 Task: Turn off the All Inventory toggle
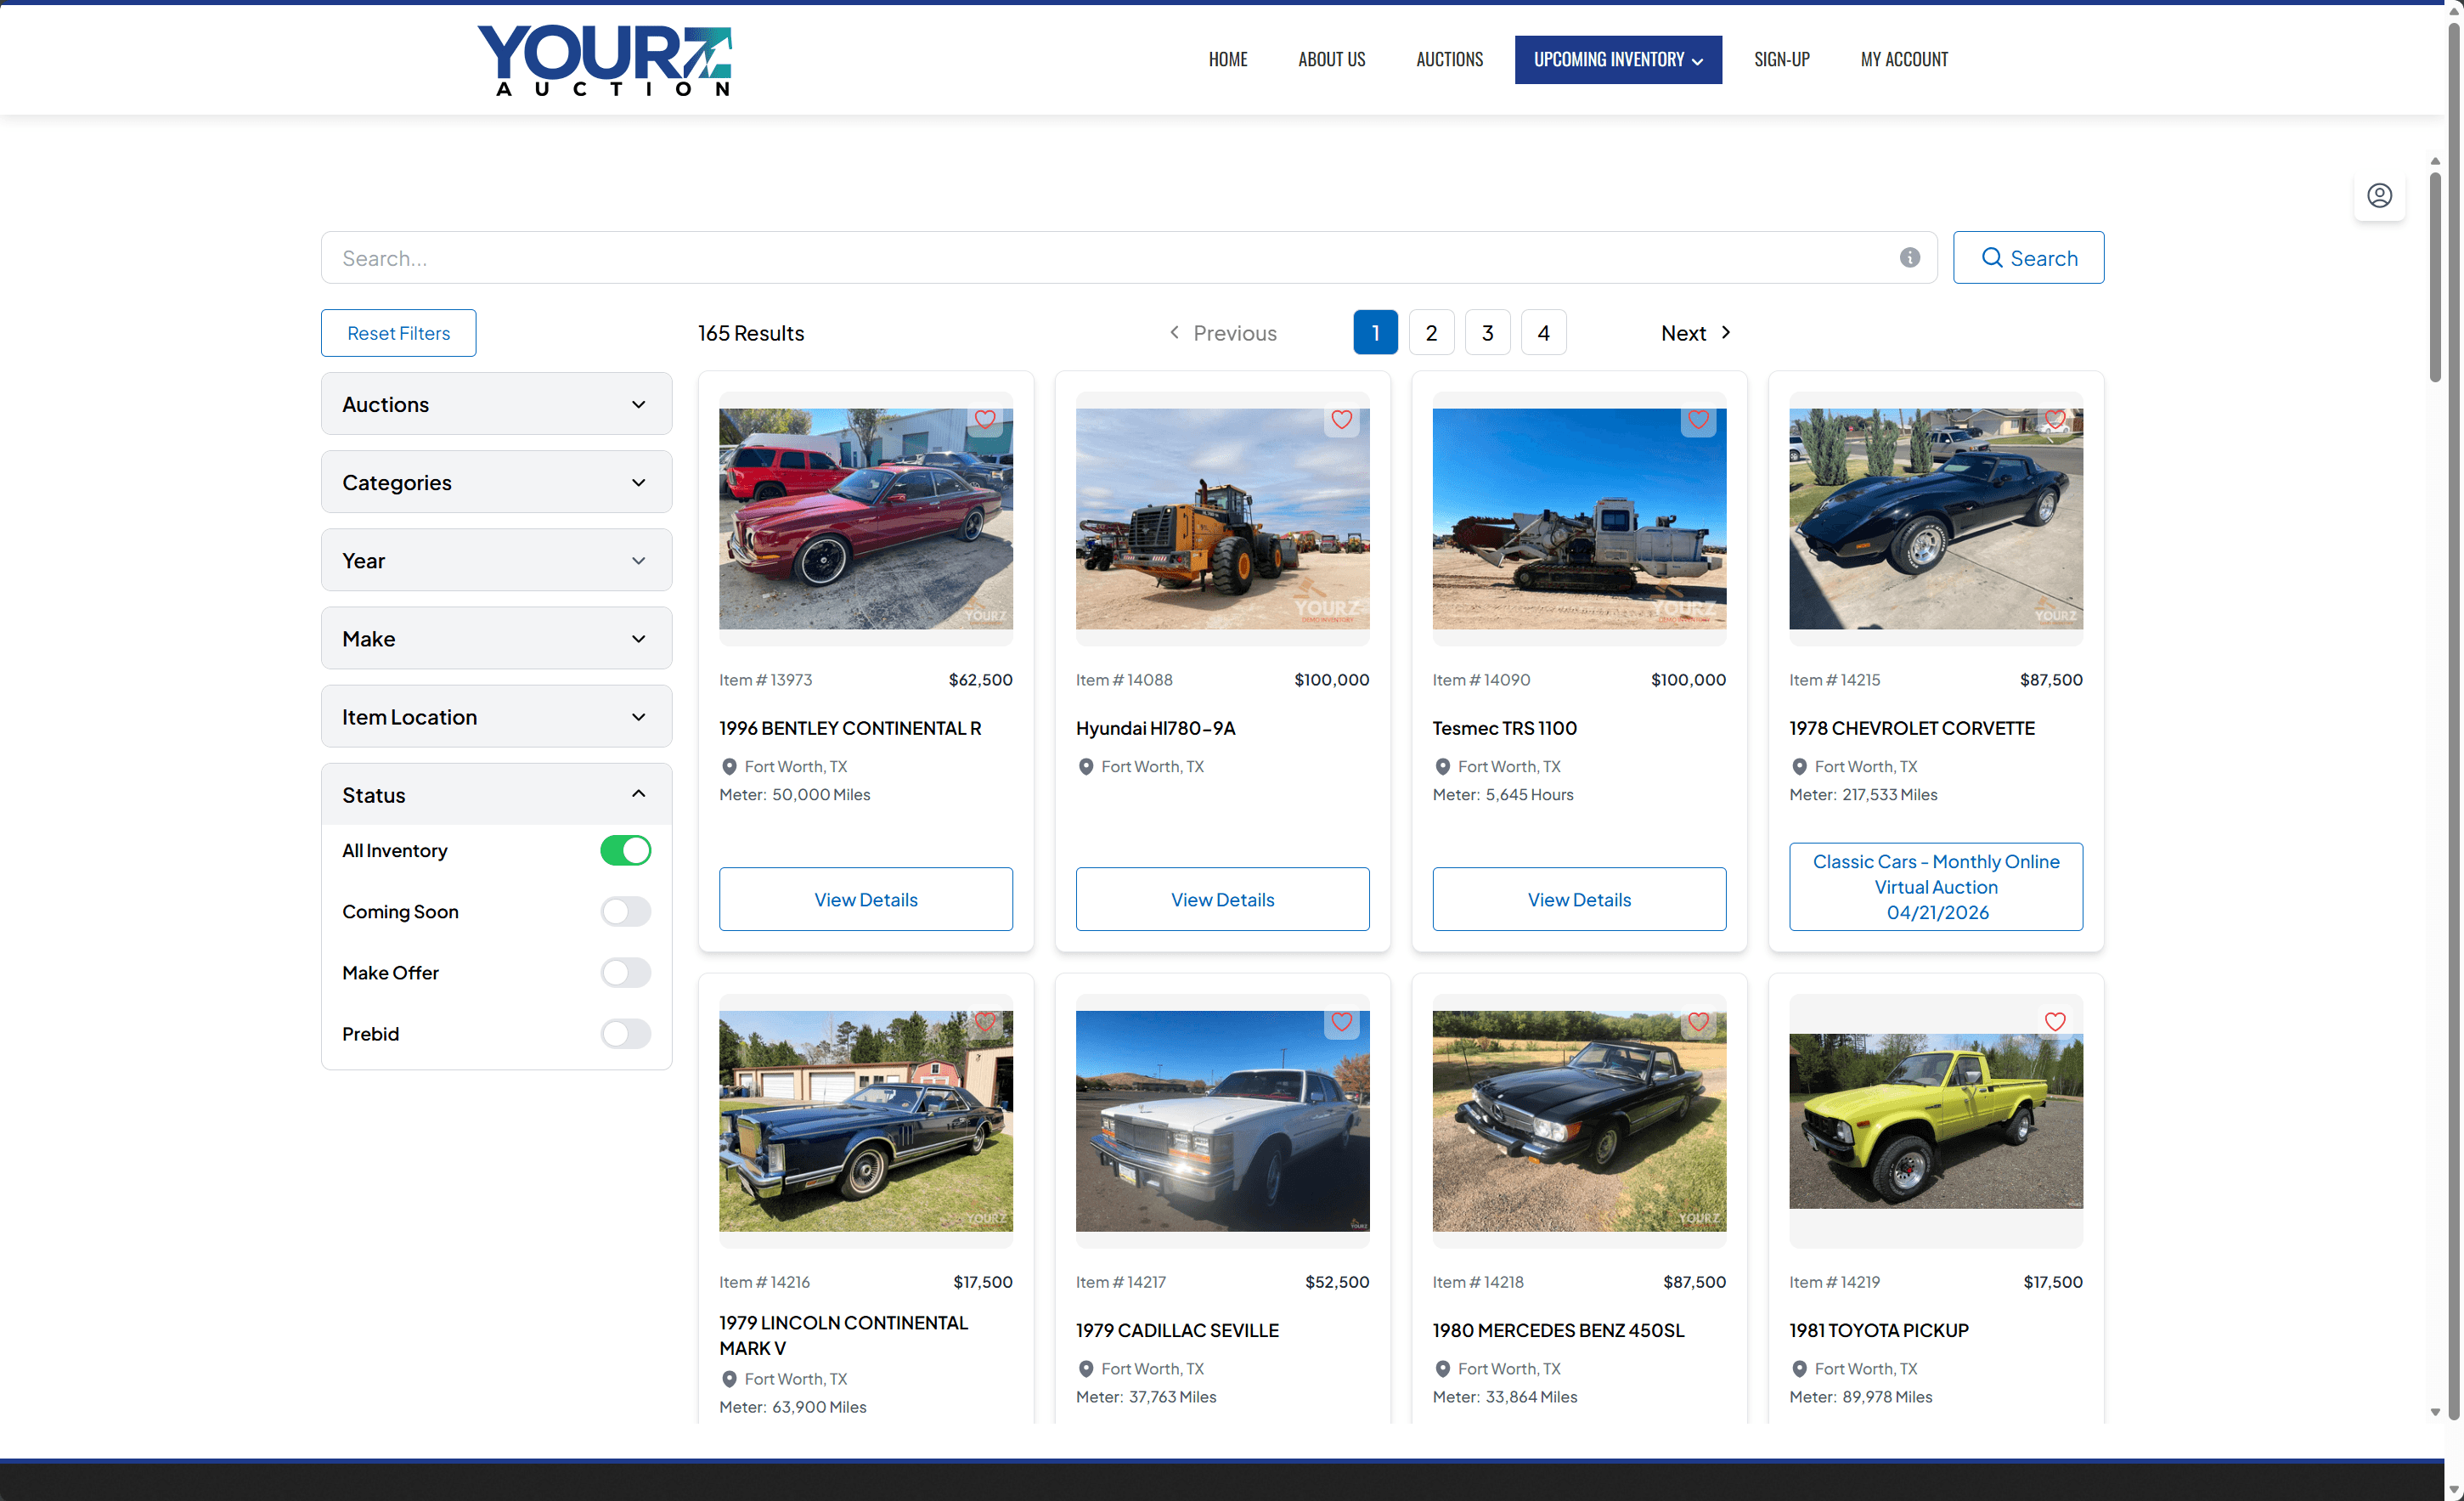click(x=625, y=851)
